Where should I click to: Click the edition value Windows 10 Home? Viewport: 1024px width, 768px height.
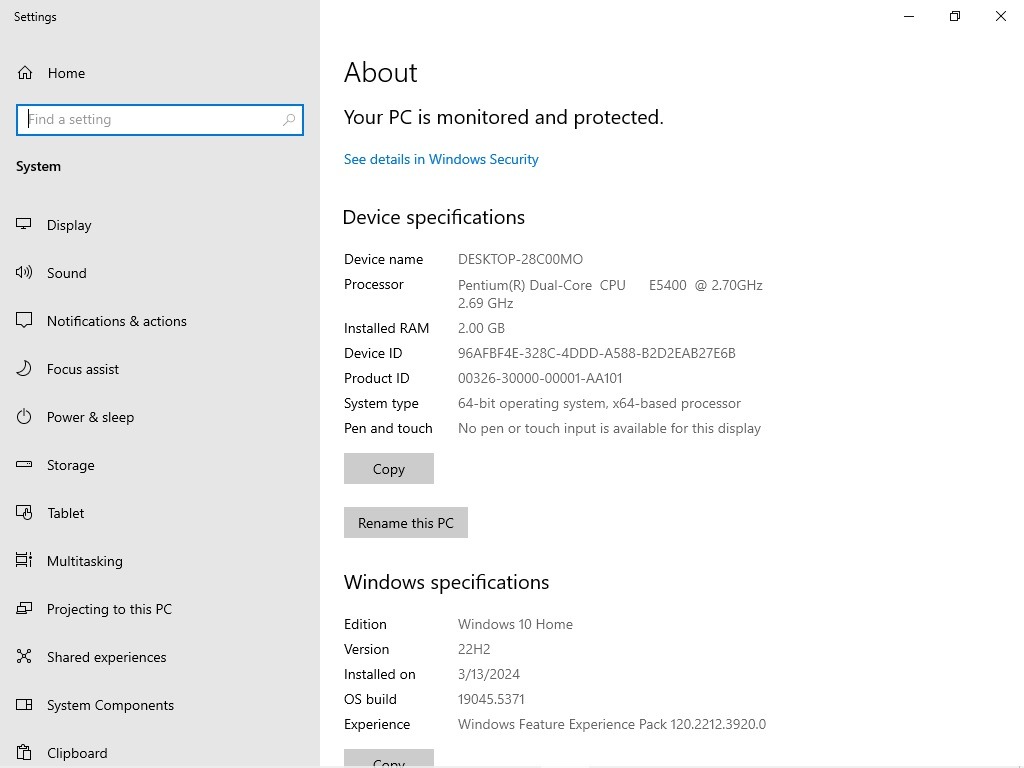[x=515, y=624]
